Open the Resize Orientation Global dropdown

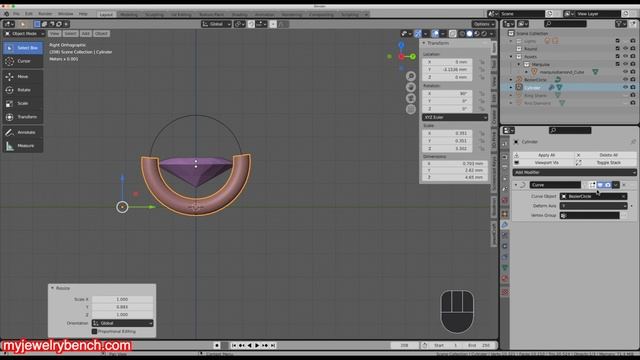pos(122,323)
